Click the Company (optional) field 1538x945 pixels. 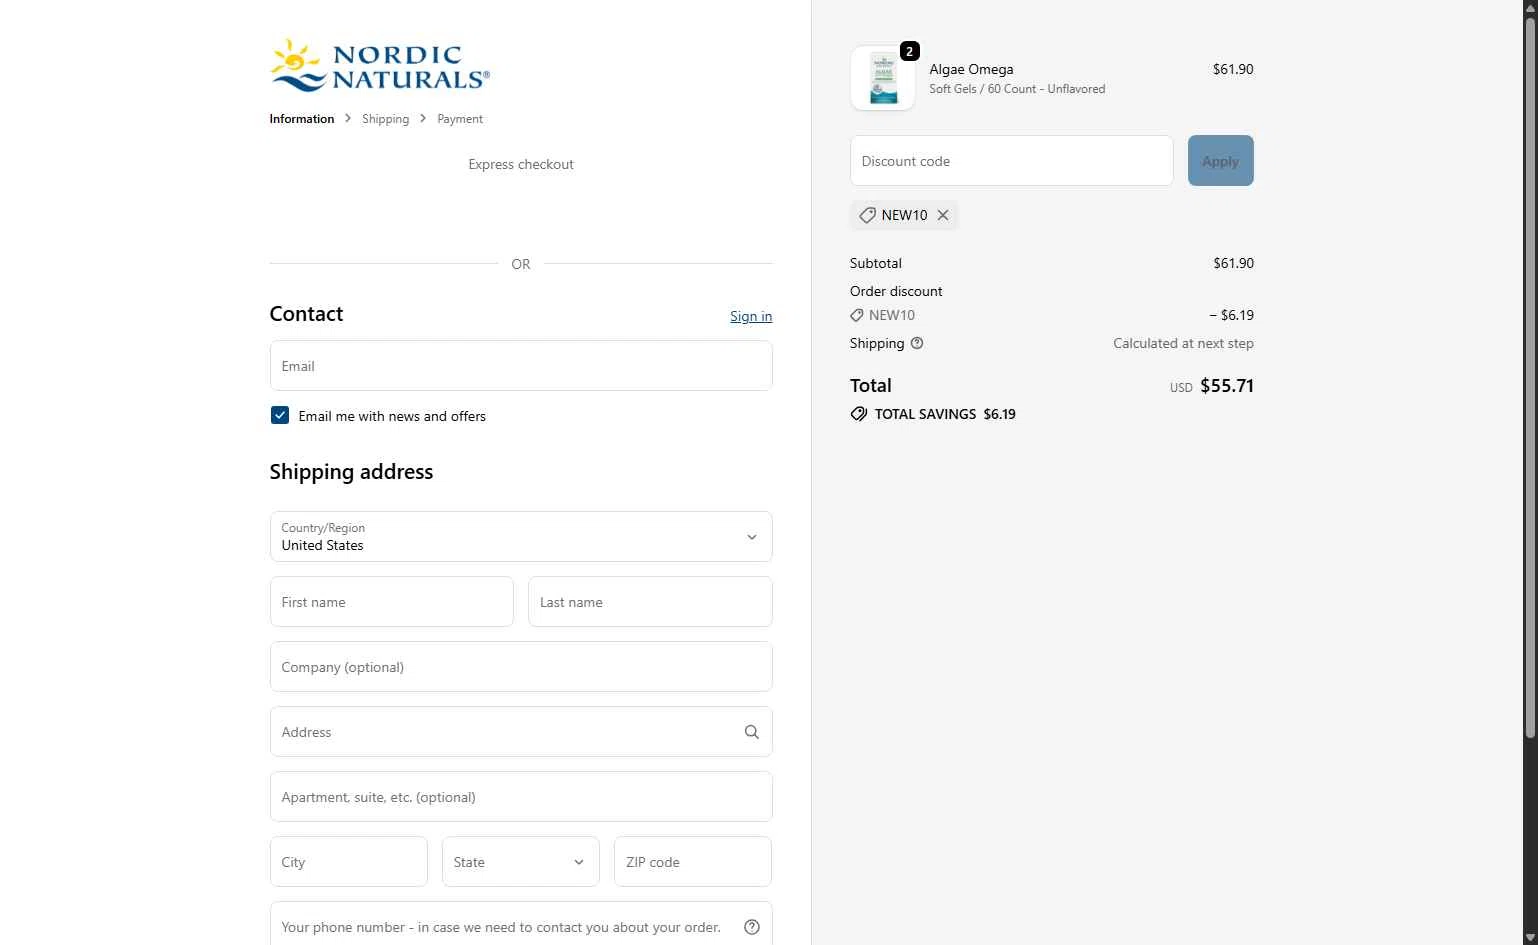[x=521, y=666]
